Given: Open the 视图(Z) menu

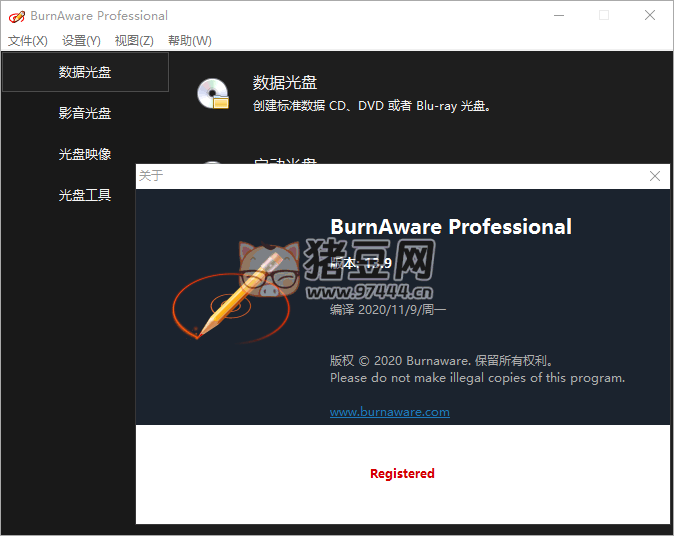Looking at the screenshot, I should click(x=134, y=41).
